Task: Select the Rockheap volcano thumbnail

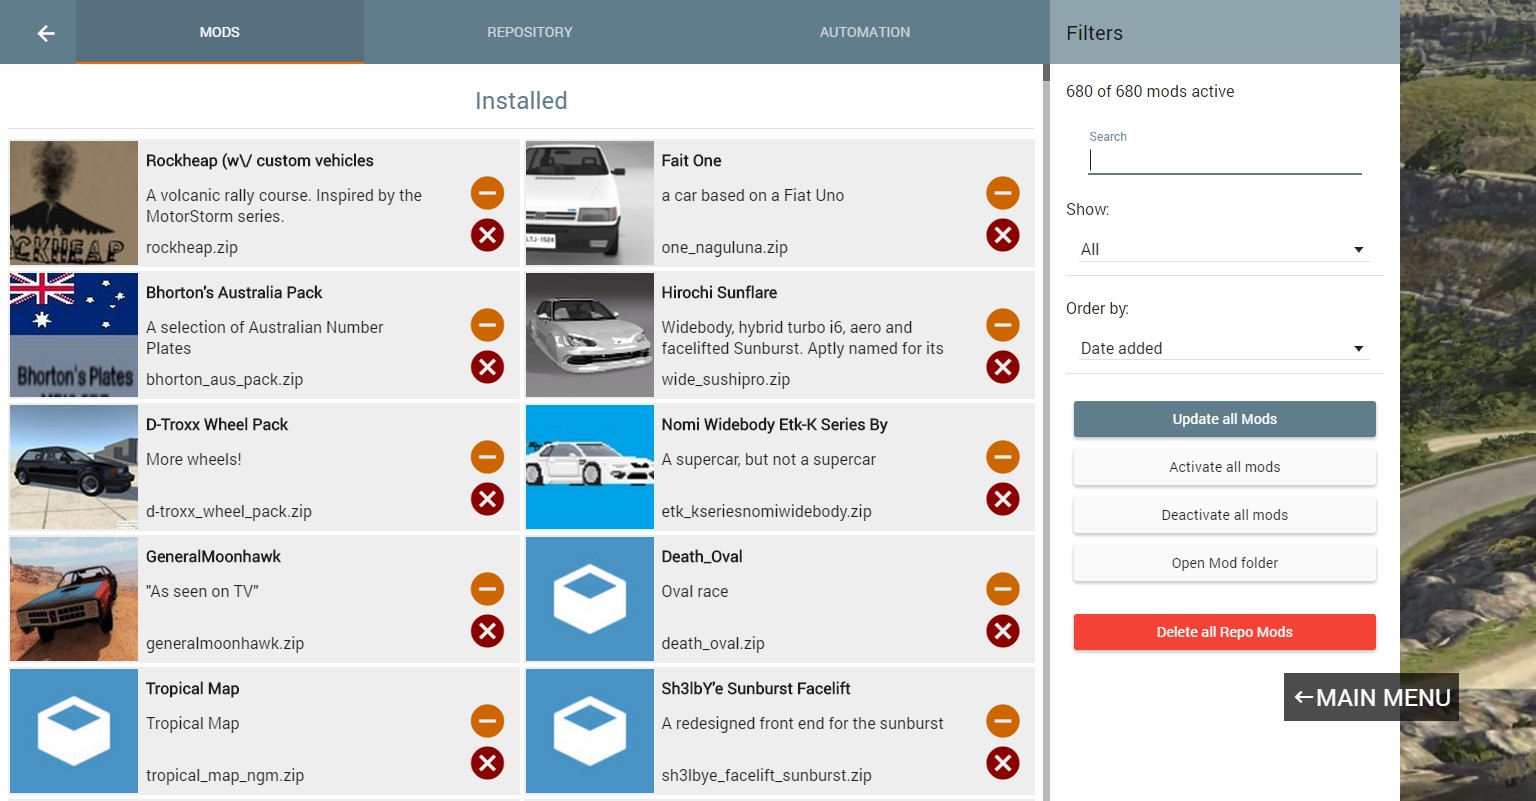Action: pyautogui.click(x=74, y=203)
